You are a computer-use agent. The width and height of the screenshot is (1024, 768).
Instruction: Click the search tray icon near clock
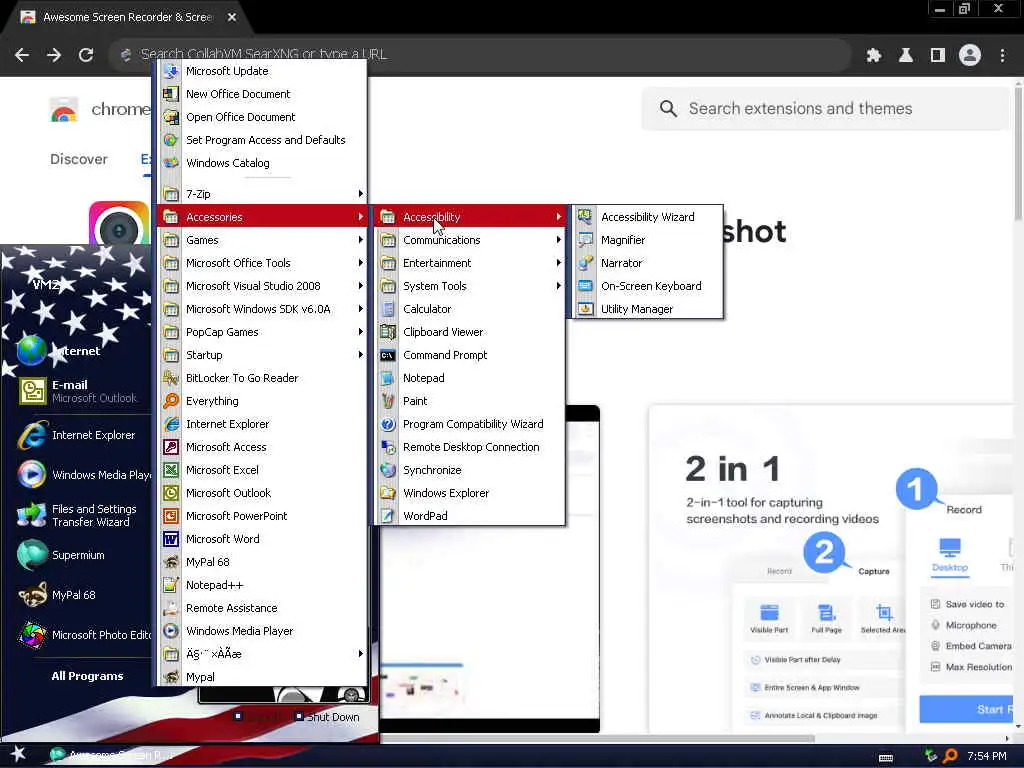951,756
